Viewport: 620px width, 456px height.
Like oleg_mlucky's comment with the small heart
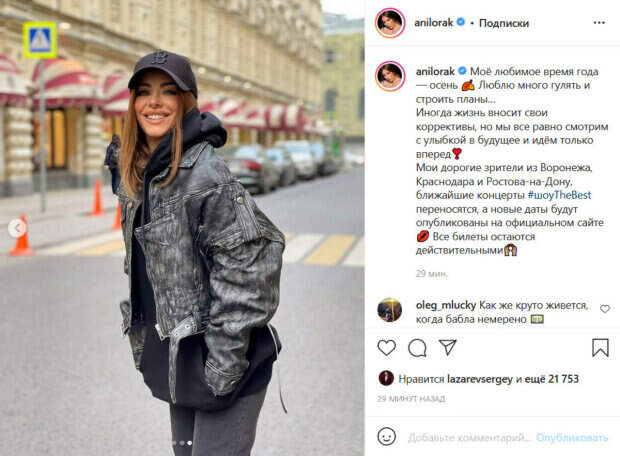tap(605, 309)
